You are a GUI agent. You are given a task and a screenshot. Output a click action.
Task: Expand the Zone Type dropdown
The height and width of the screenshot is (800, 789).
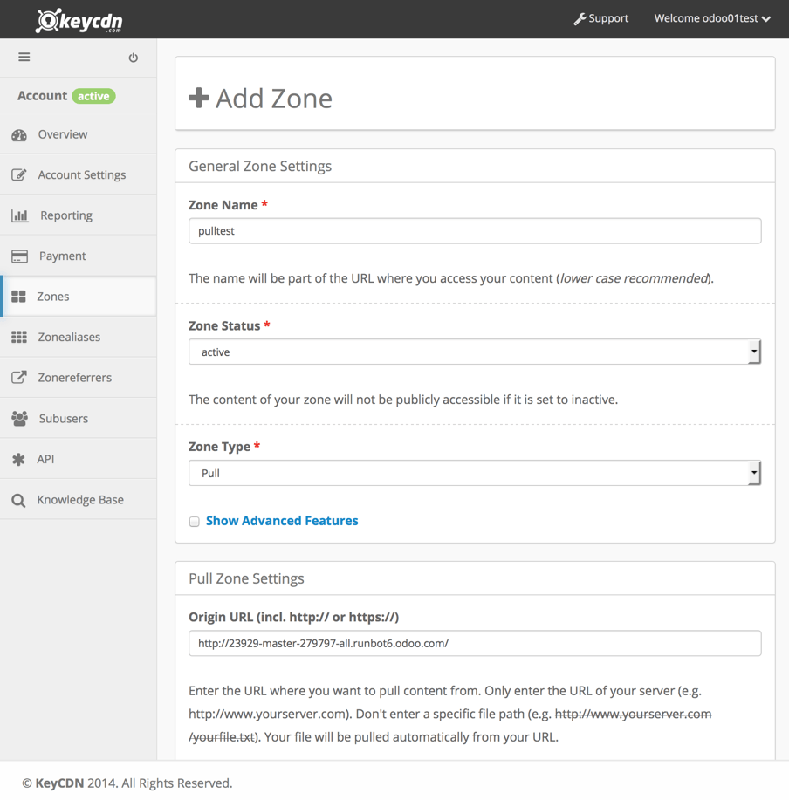475,473
